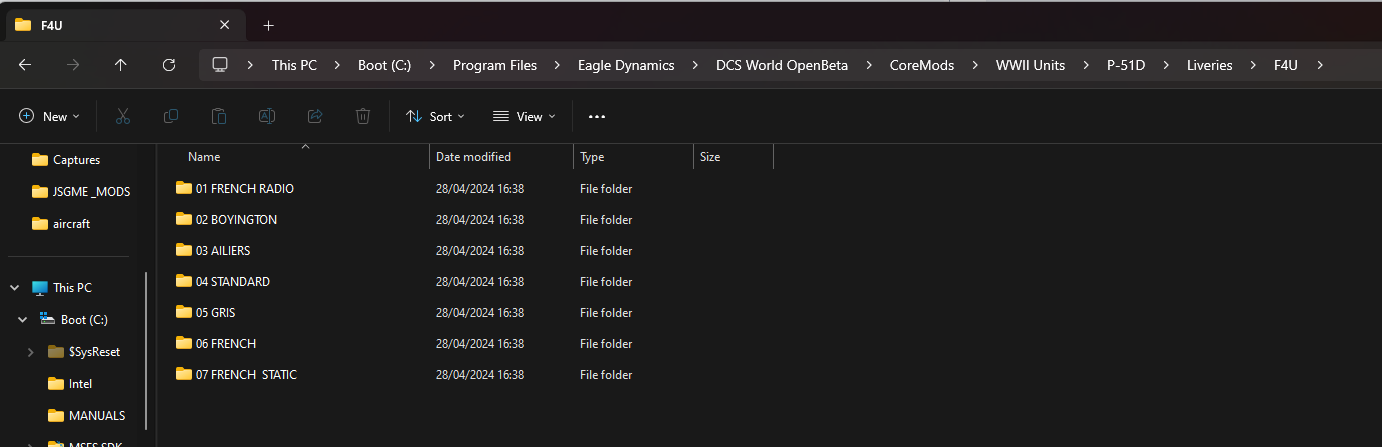Collapse the This PC tree node
The width and height of the screenshot is (1382, 447).
(x=15, y=287)
